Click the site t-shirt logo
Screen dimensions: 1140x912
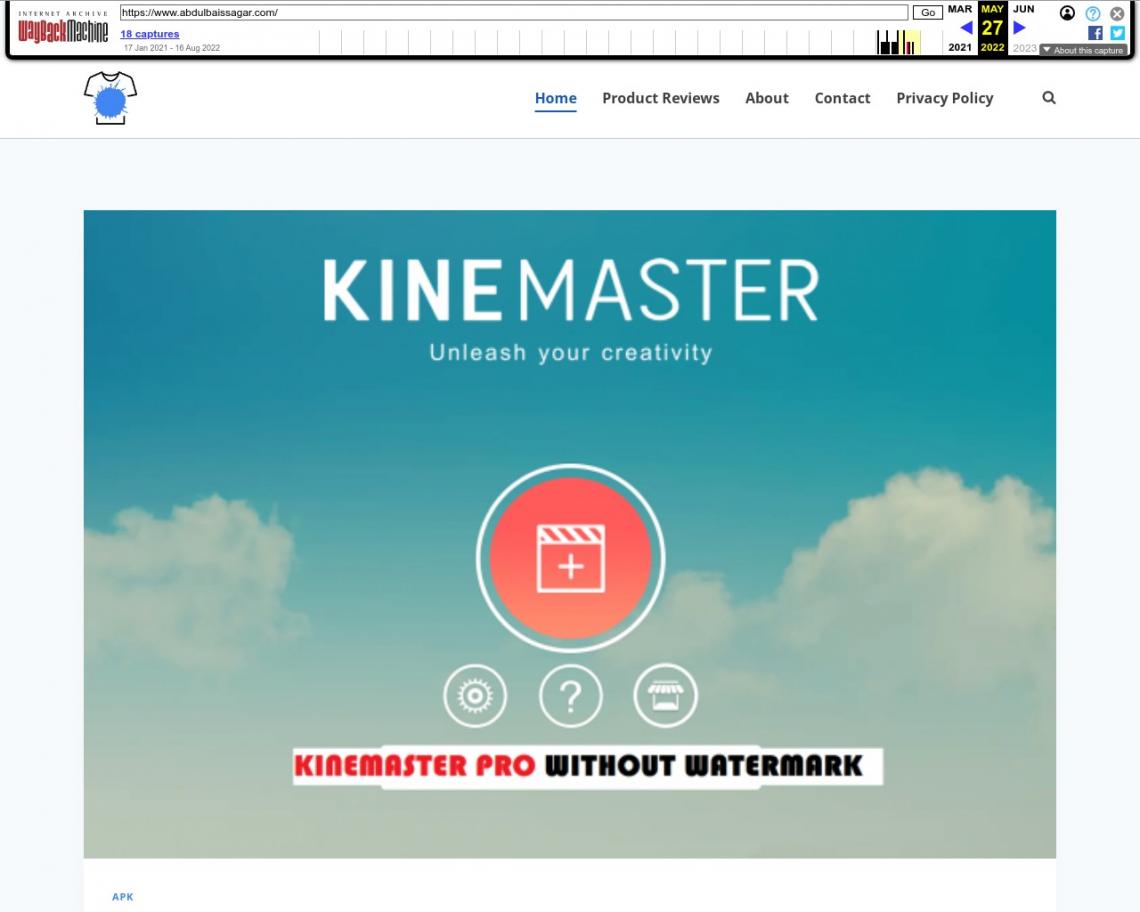[x=111, y=97]
